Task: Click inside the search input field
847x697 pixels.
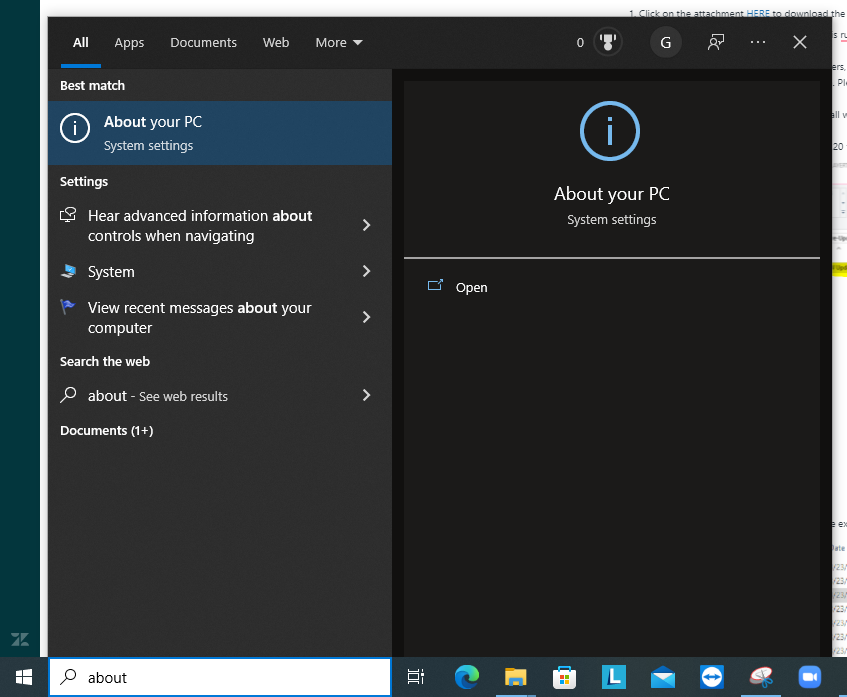Action: pos(220,677)
